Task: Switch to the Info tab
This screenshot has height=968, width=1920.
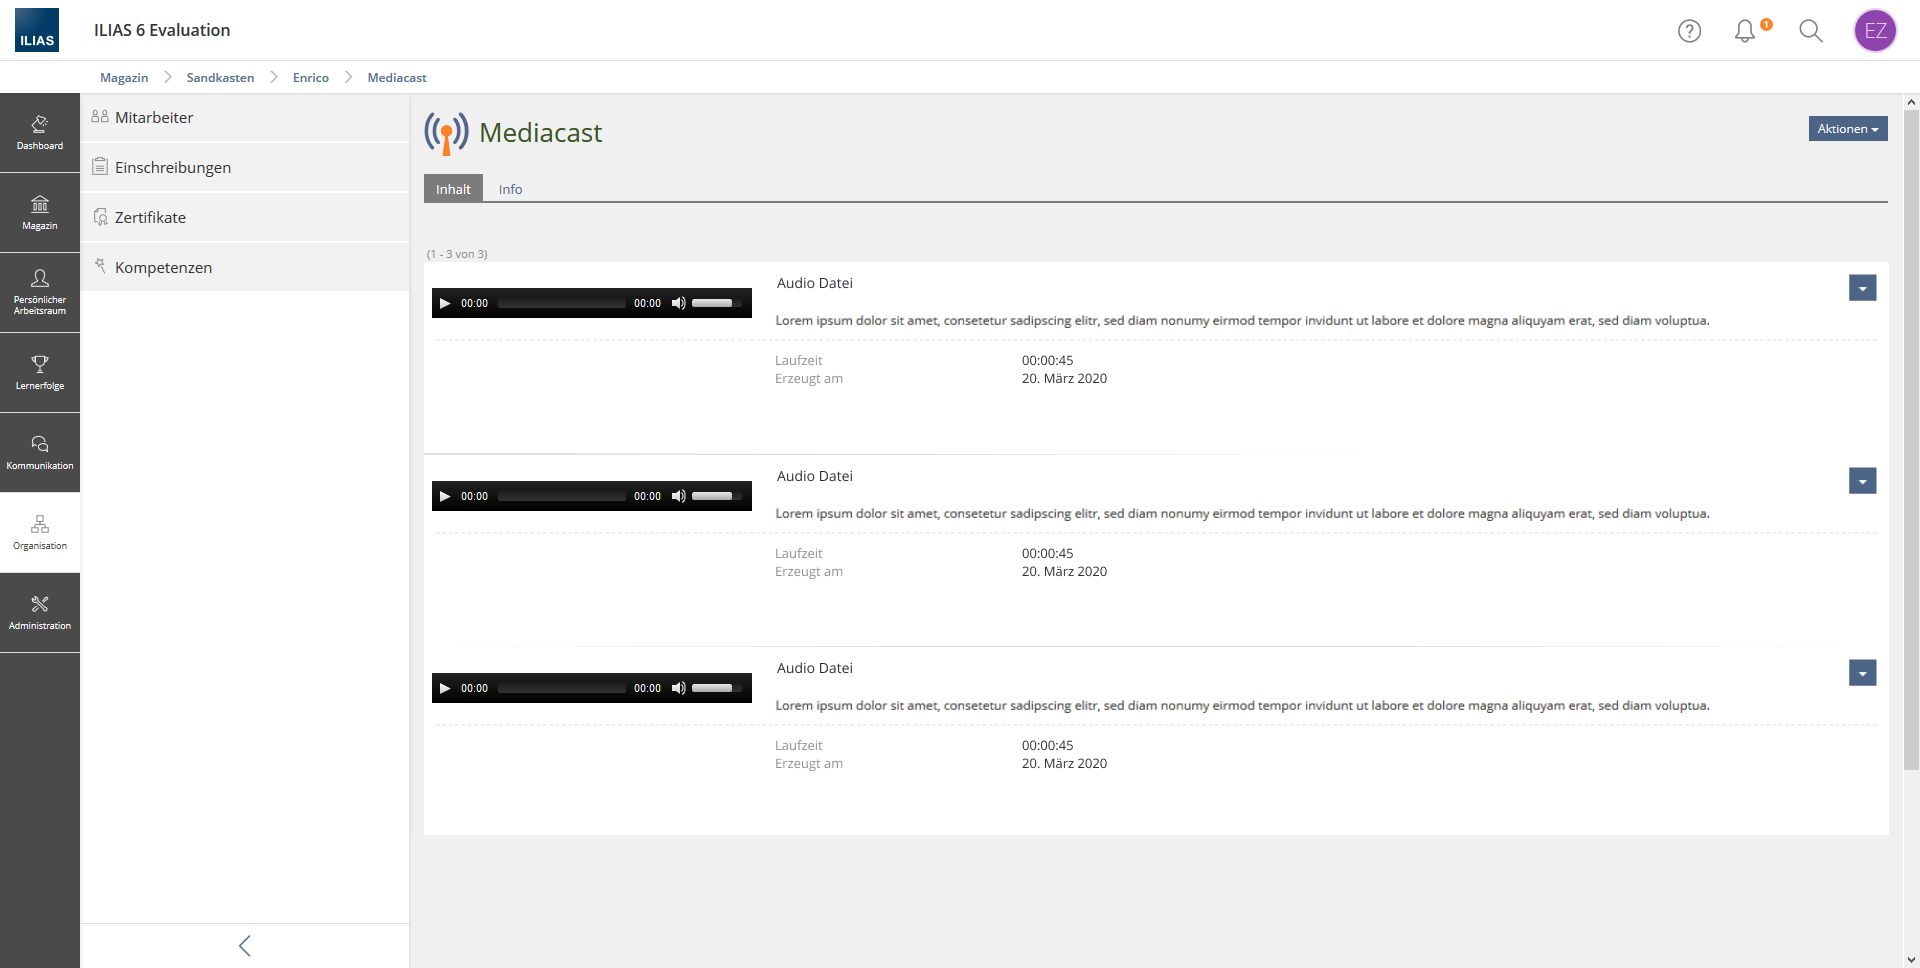Action: click(x=510, y=189)
